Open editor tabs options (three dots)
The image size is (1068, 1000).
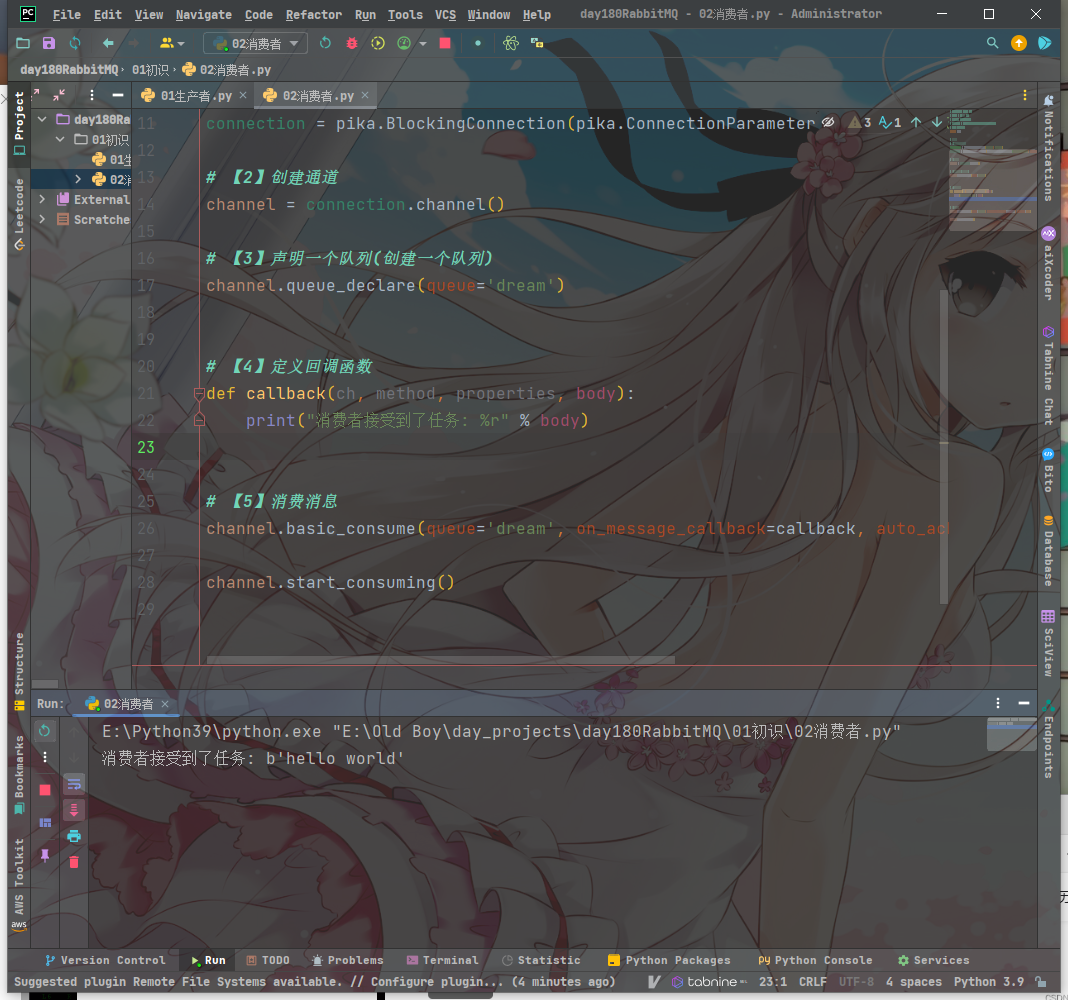click(x=1024, y=95)
